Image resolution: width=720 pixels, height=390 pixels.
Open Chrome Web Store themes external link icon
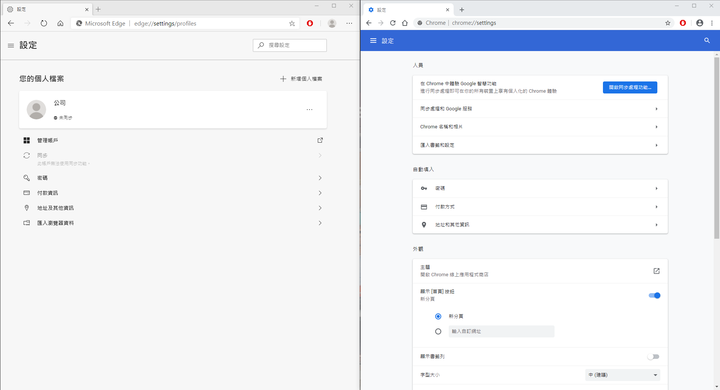coord(657,271)
